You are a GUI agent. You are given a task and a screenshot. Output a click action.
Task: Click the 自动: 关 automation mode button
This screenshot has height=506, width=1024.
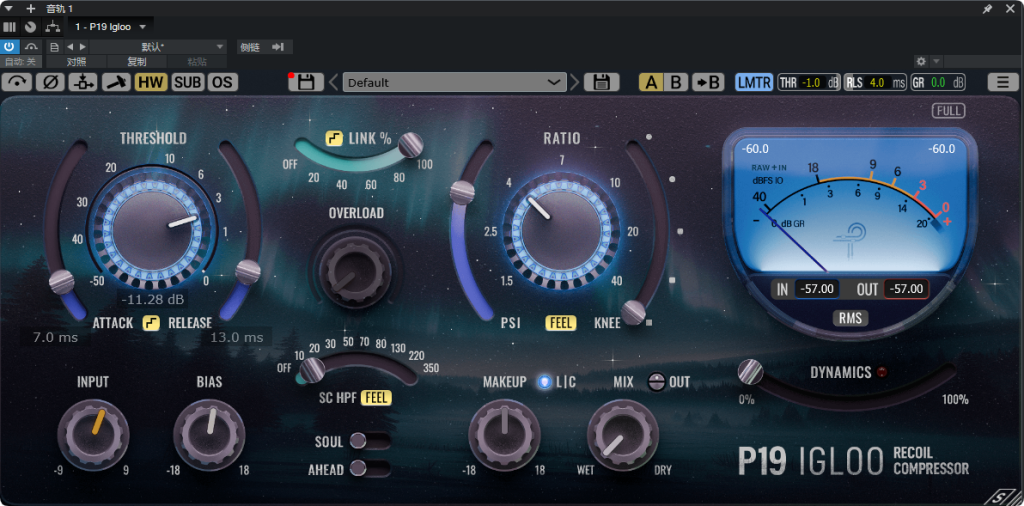pos(22,61)
